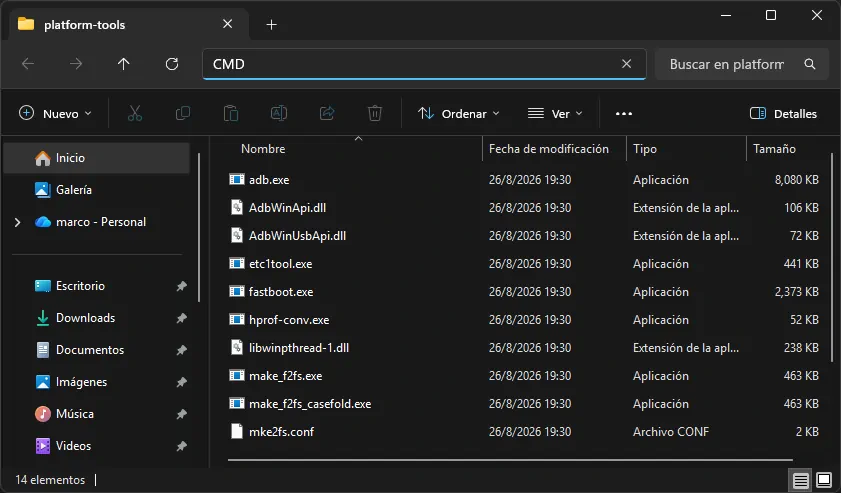Go forward with the right arrow

pos(76,64)
